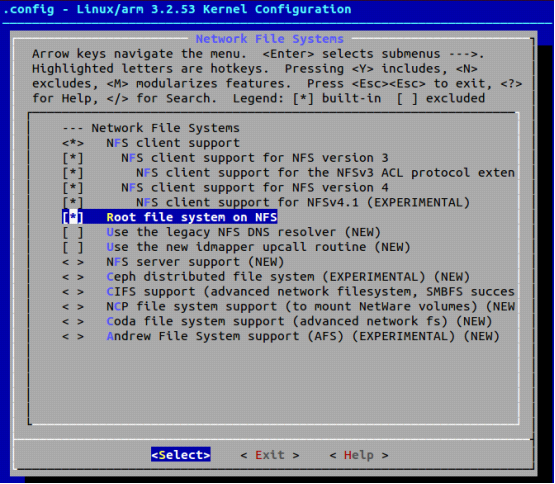Select Ceph distributed file system entry

tap(266, 277)
